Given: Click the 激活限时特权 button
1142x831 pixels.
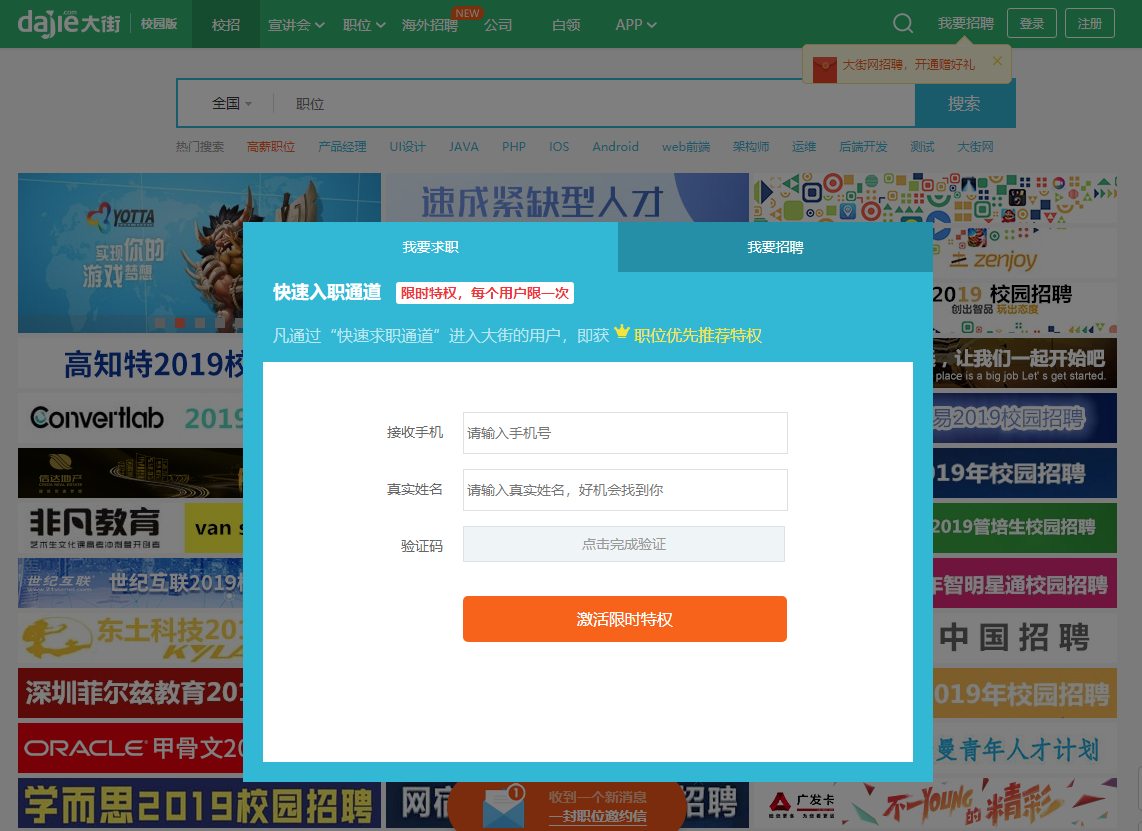Looking at the screenshot, I should [624, 618].
